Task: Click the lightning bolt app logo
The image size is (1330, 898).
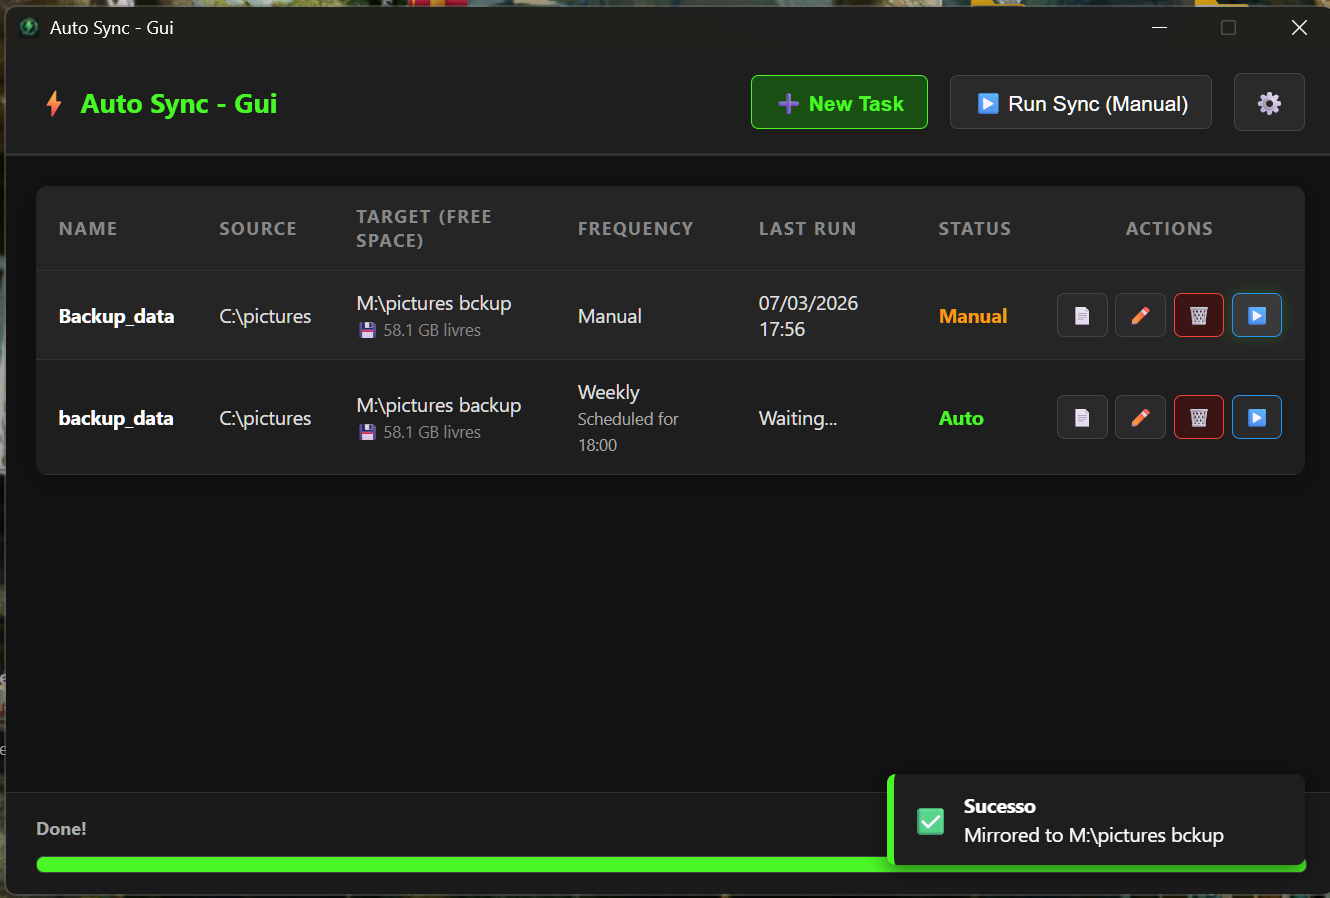Action: pyautogui.click(x=54, y=103)
